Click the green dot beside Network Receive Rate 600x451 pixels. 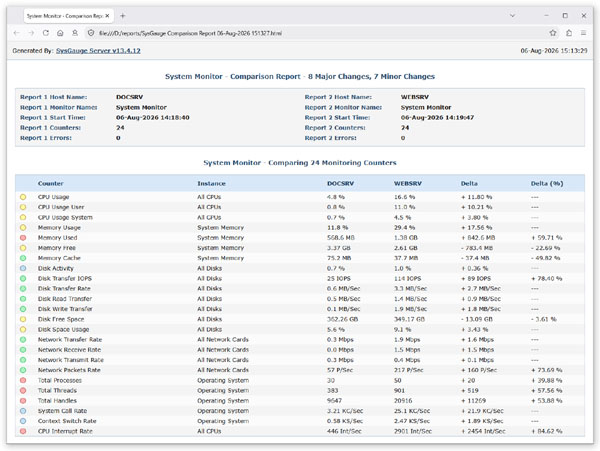pos(23,350)
